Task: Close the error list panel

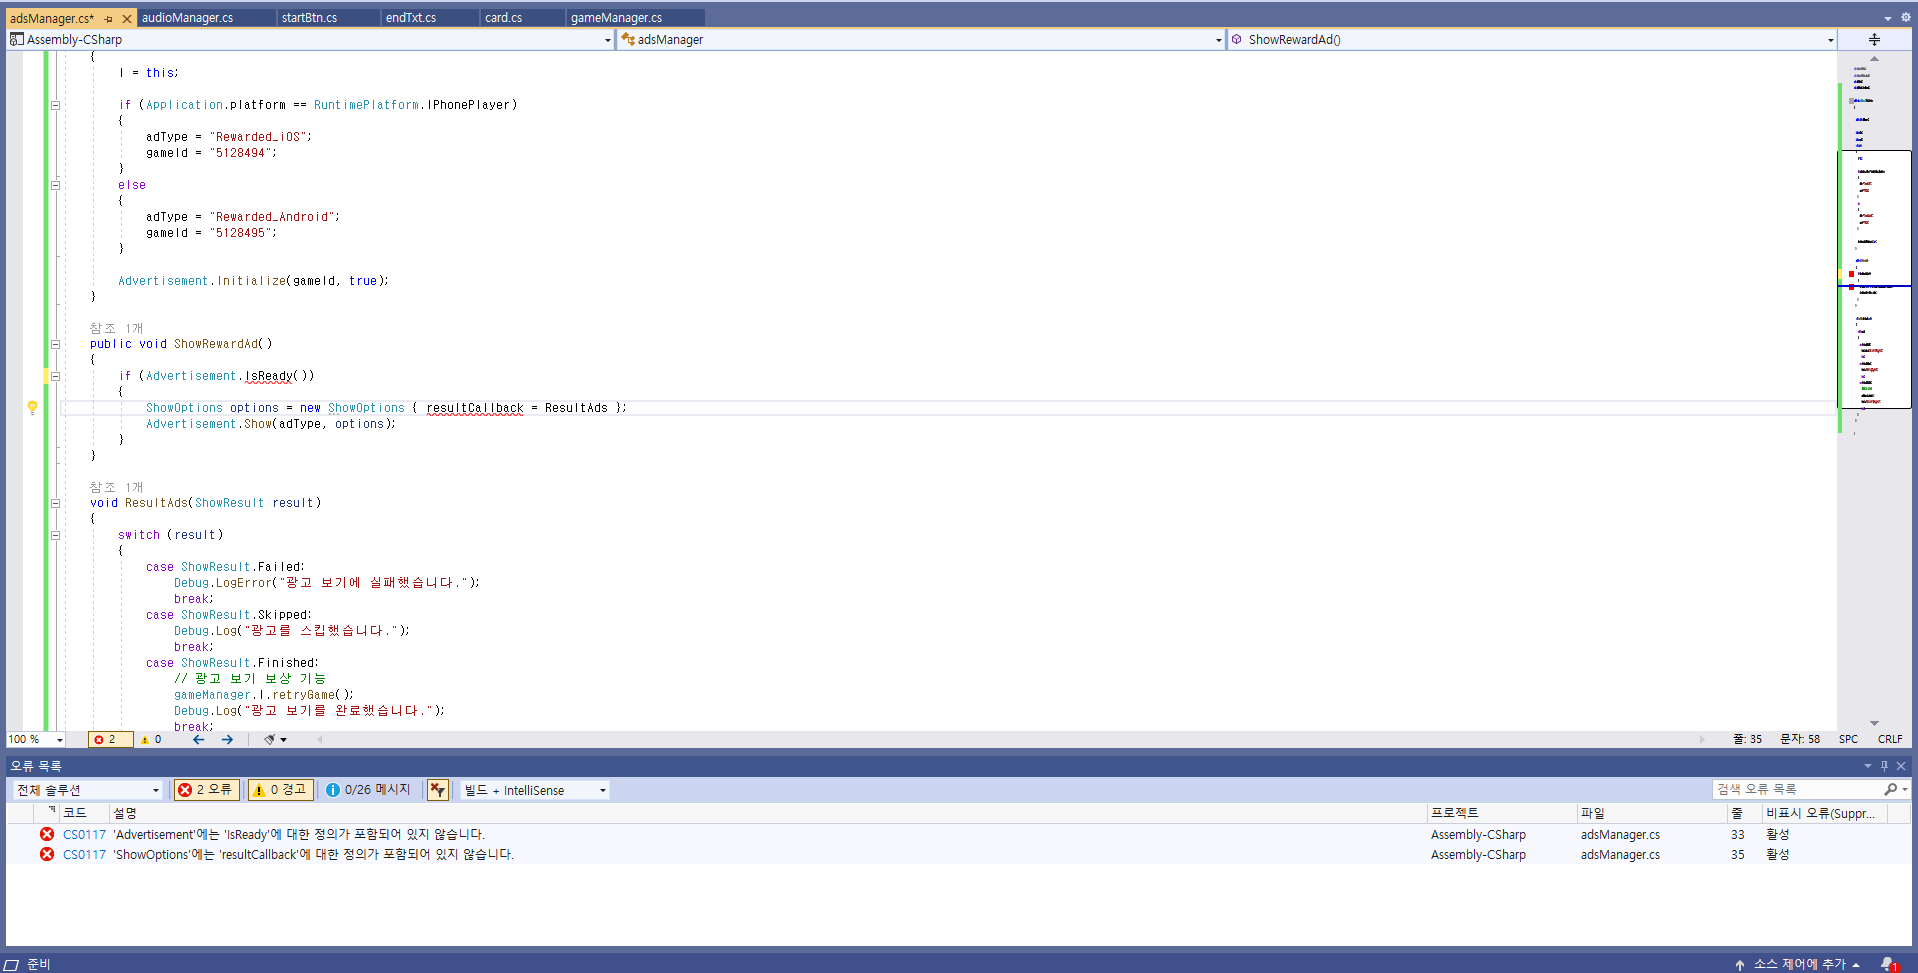Action: click(1901, 766)
